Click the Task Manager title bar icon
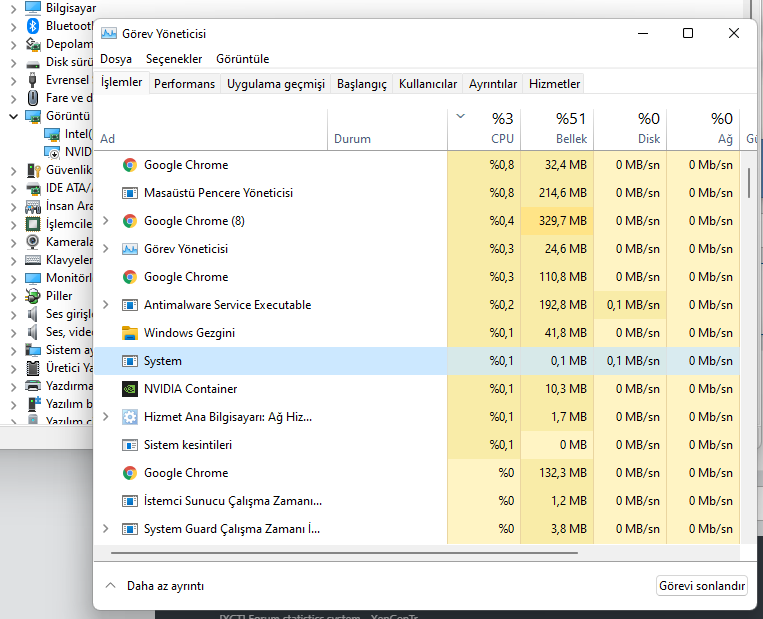This screenshot has width=763, height=619. coord(109,34)
